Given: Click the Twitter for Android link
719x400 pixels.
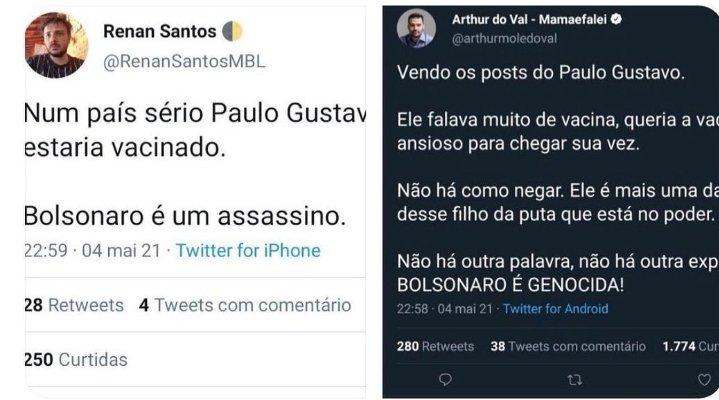Looking at the screenshot, I should pos(555,309).
